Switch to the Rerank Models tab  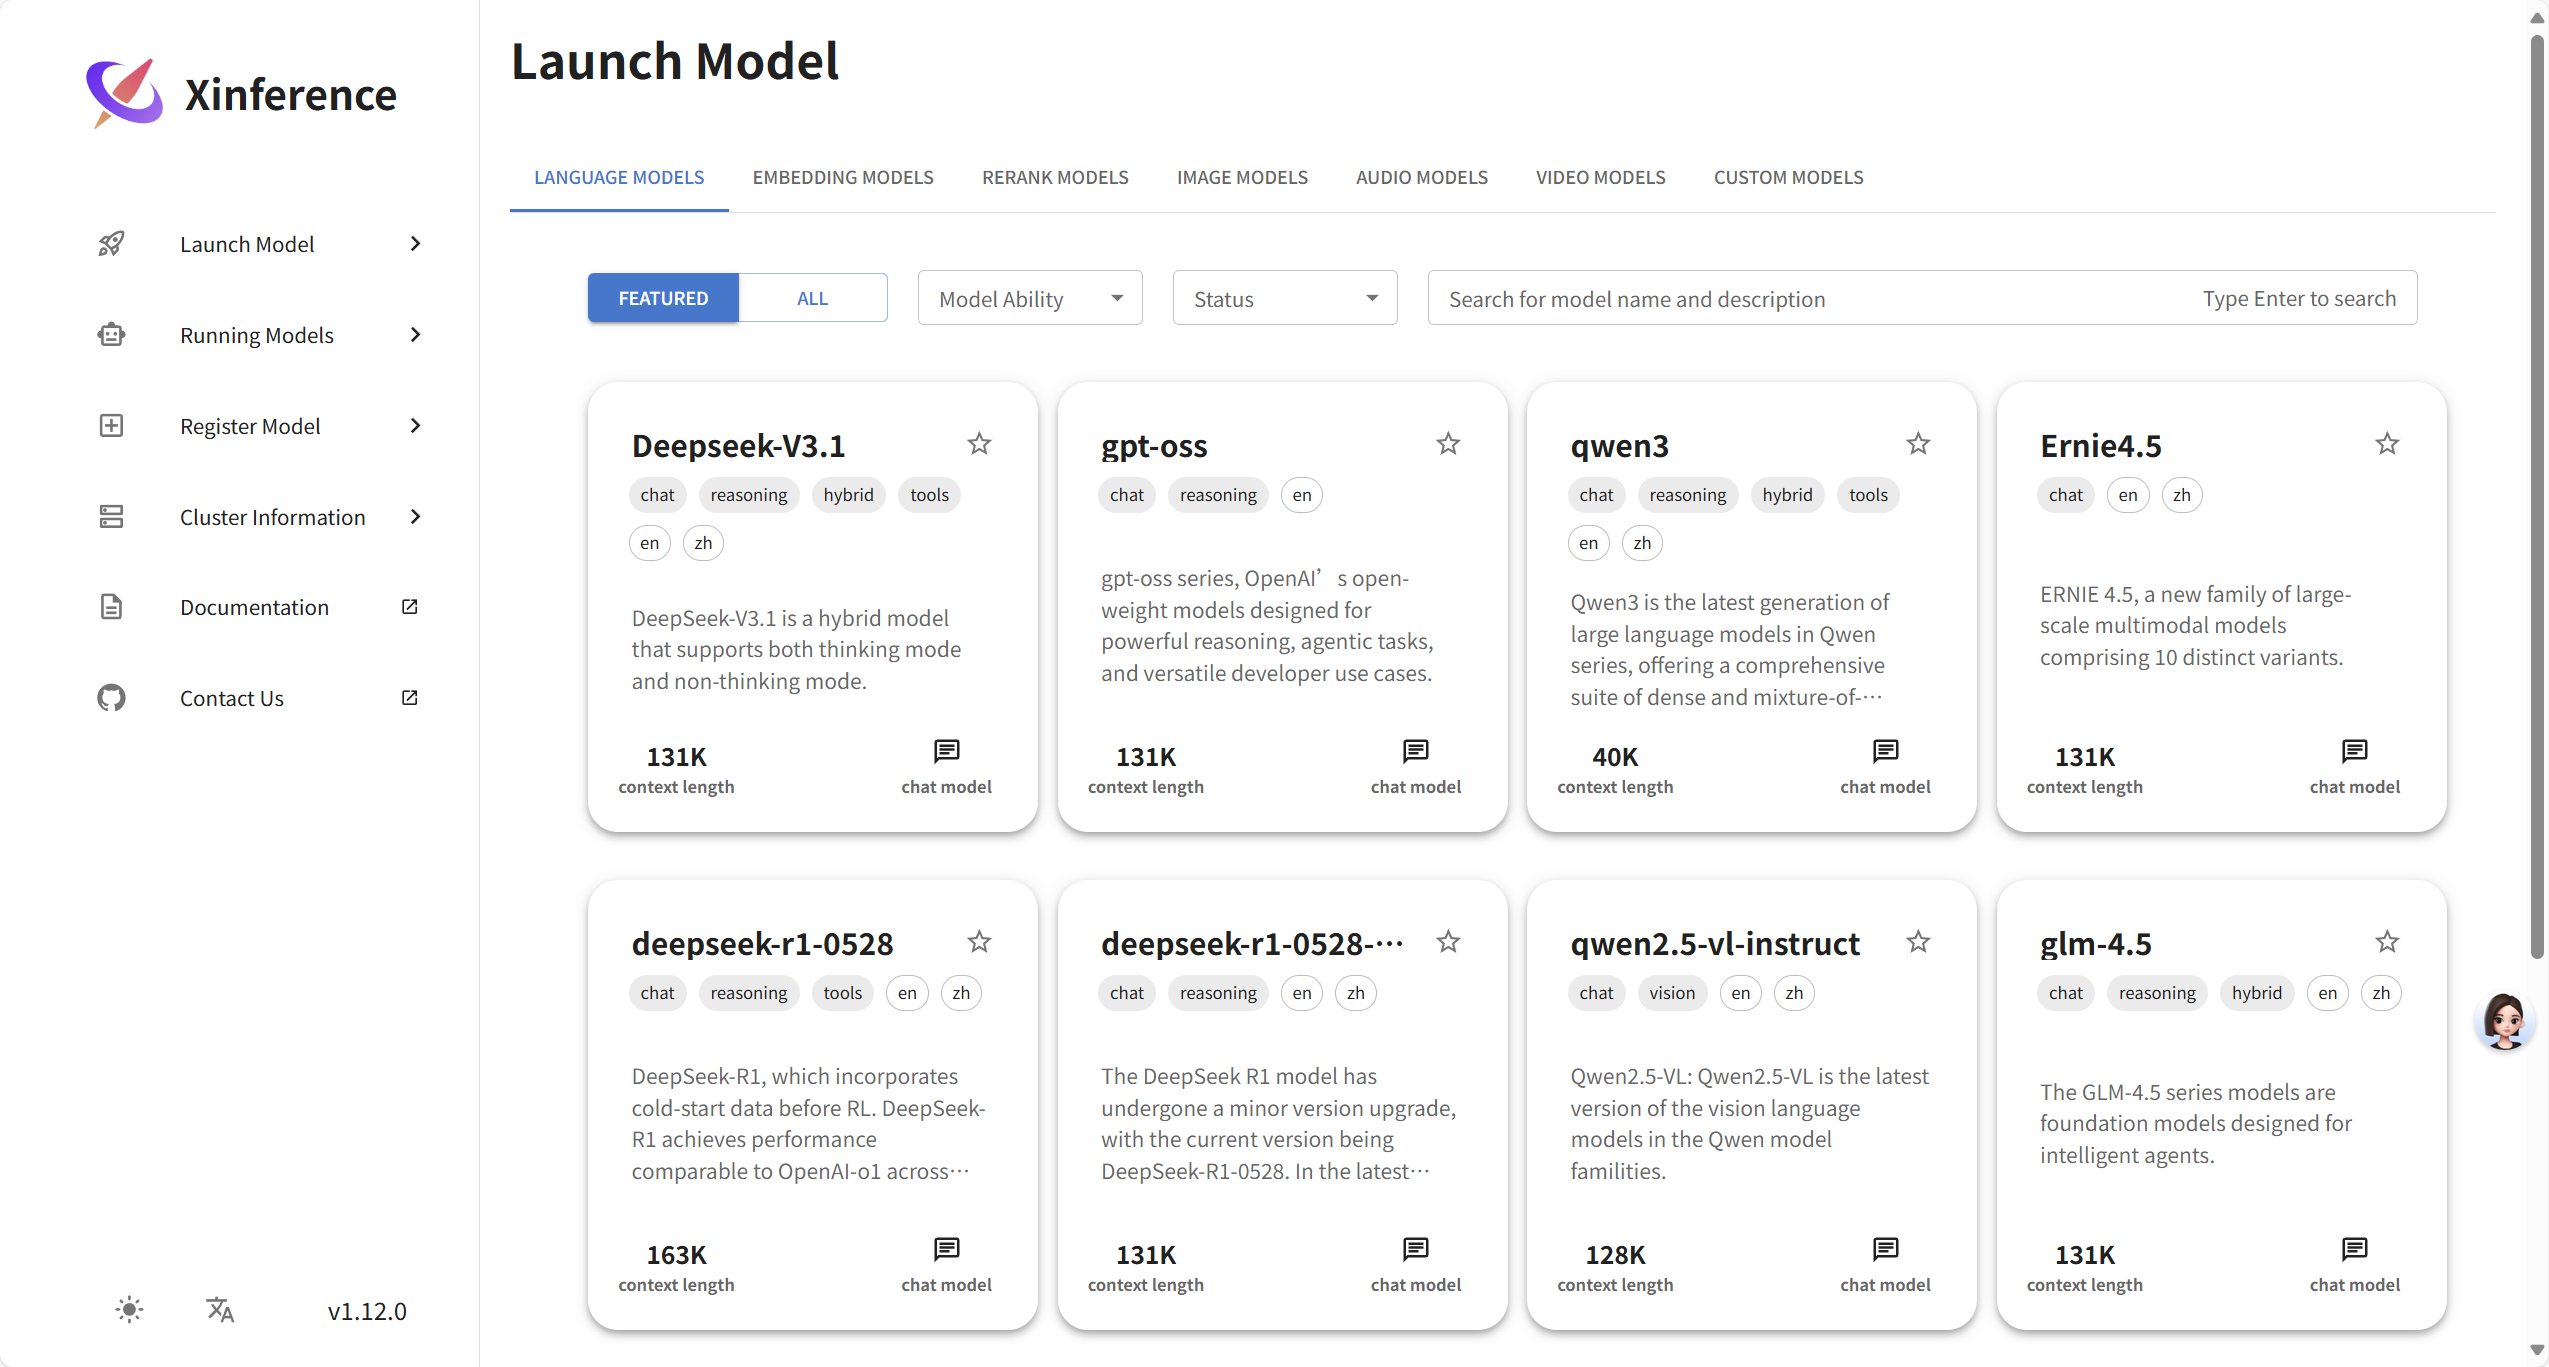1055,178
